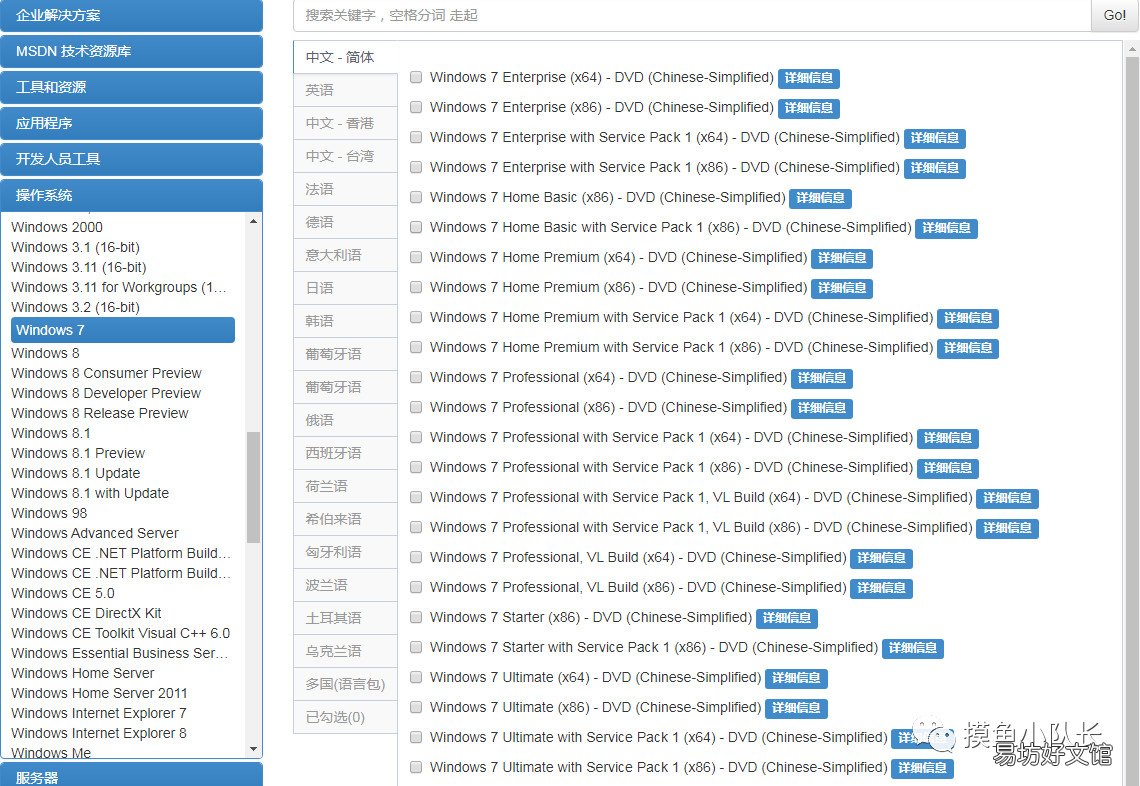This screenshot has width=1140, height=786.
Task: Switch to the 西班牙语 language tab
Action: (345, 453)
